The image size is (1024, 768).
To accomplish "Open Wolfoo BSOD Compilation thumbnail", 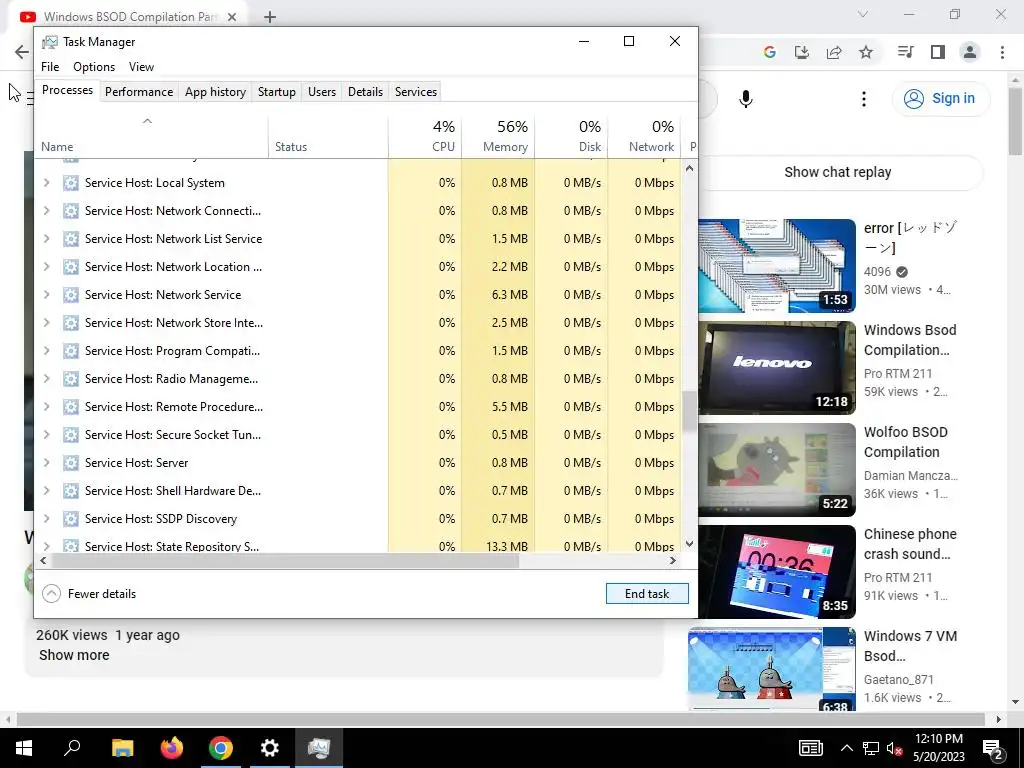I will pos(777,470).
